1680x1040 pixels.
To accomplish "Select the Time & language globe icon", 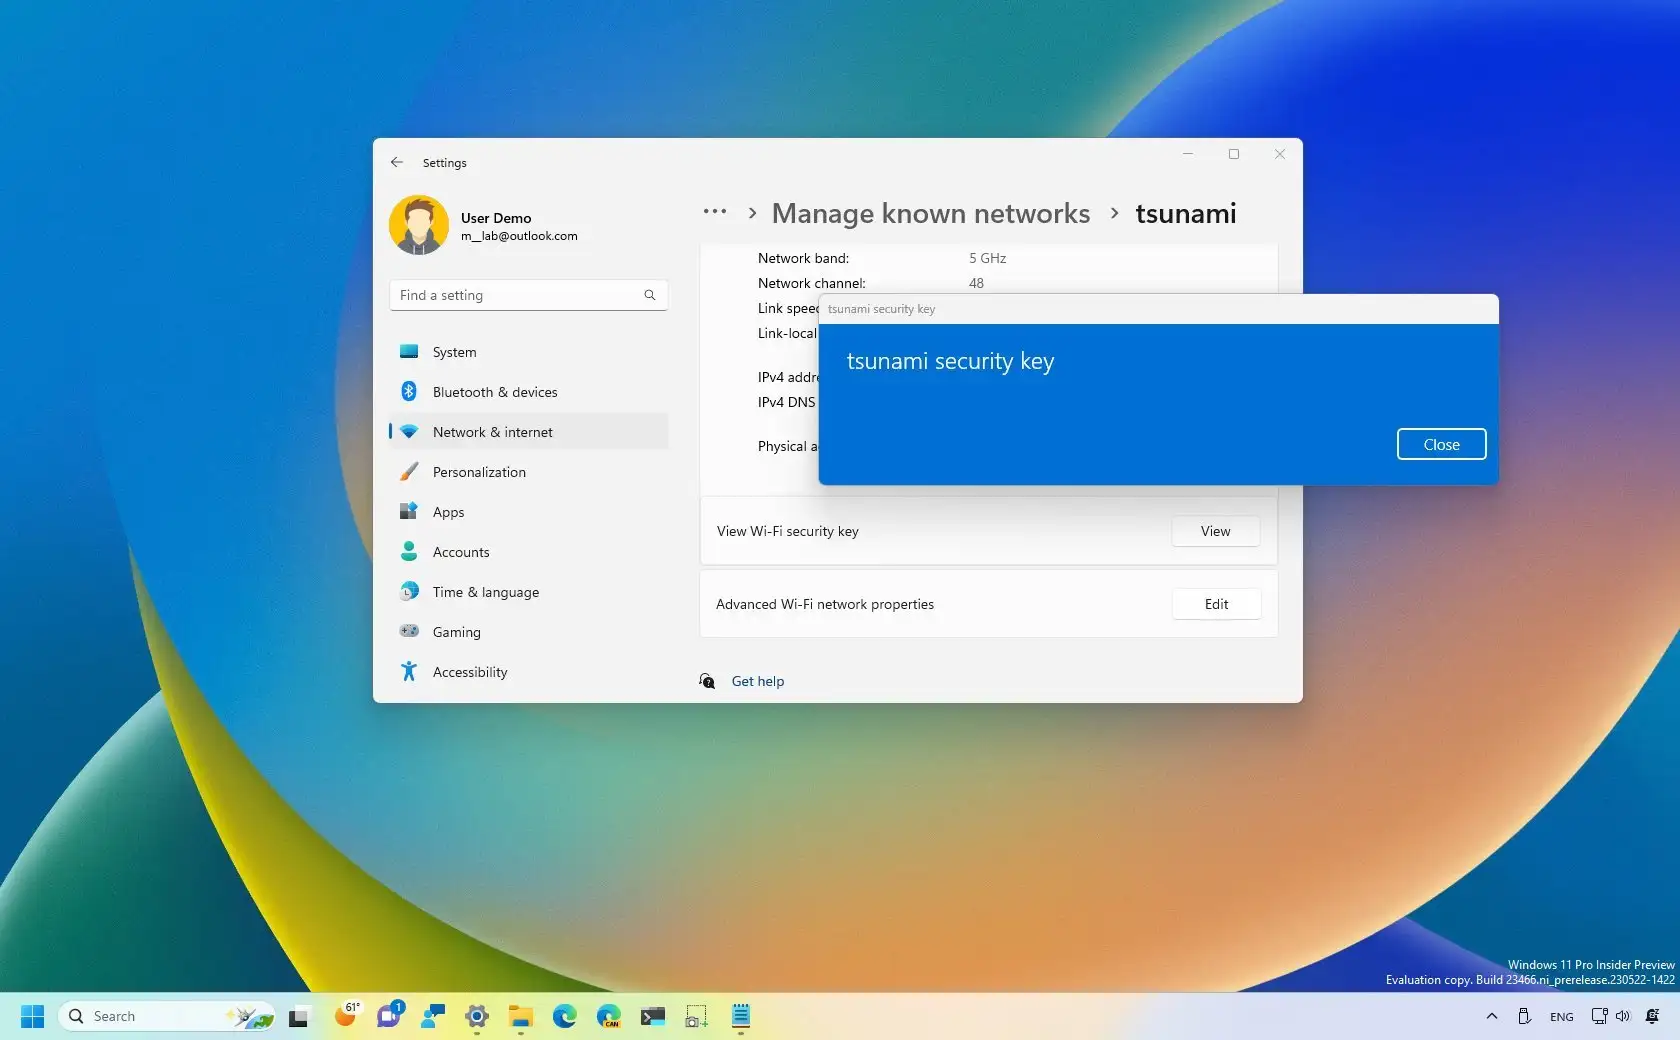I will click(409, 592).
